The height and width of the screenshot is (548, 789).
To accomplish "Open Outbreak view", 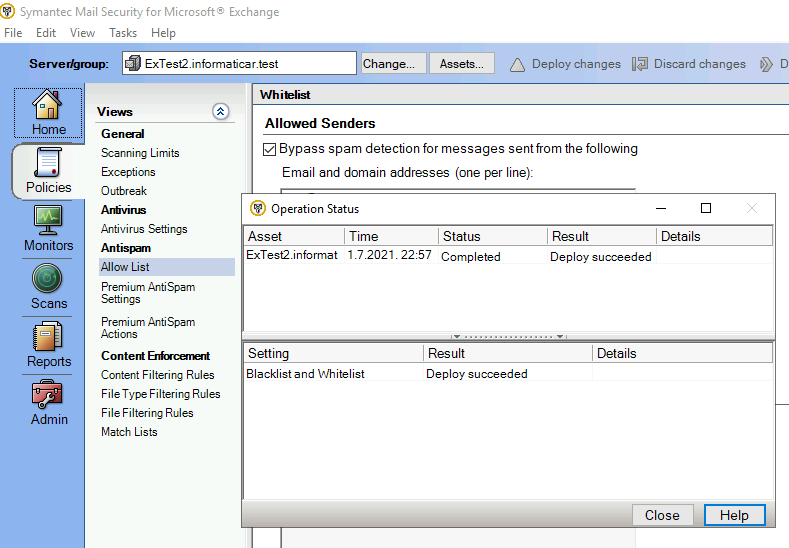I will pos(124,191).
